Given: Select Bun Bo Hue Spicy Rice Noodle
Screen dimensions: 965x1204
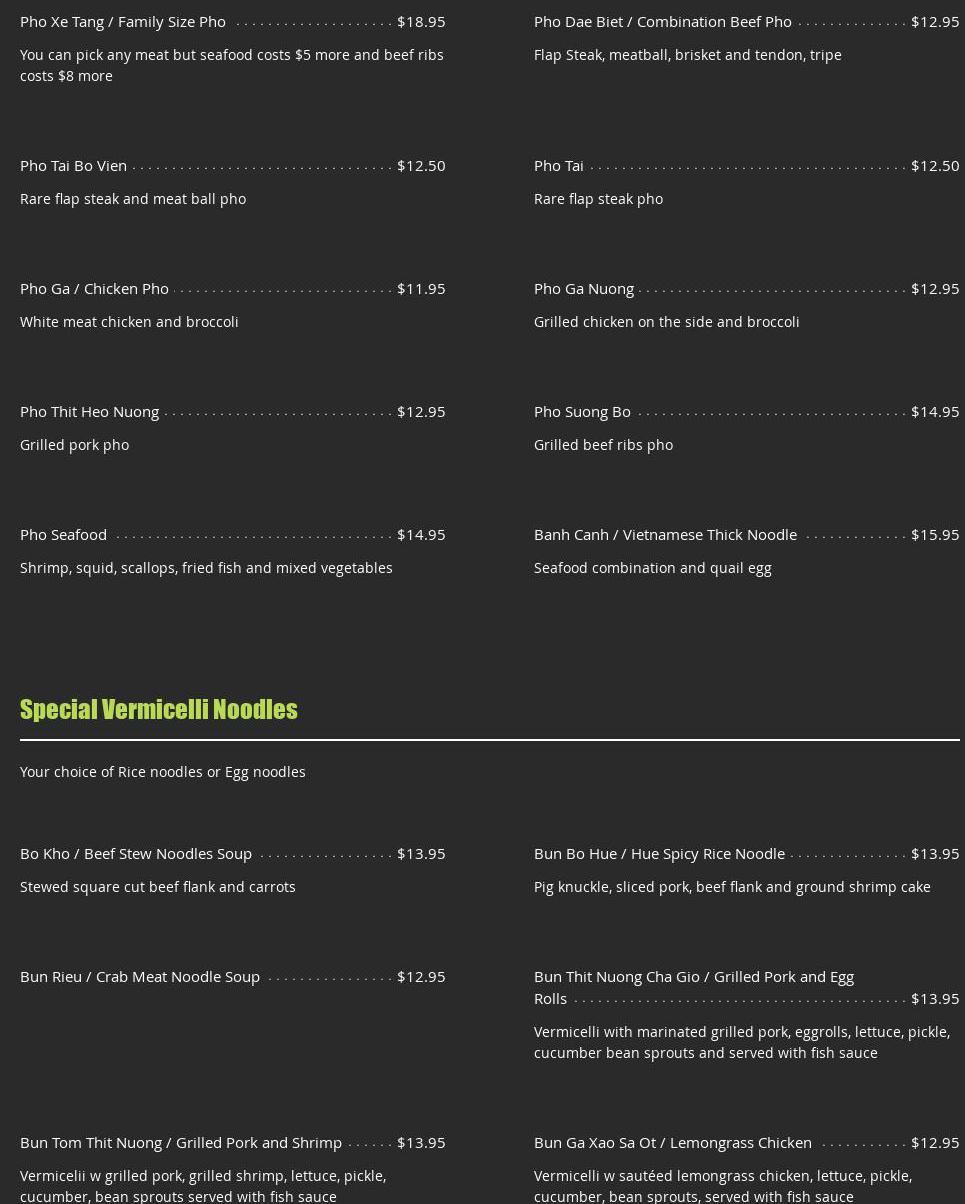Looking at the screenshot, I should pos(659,853).
